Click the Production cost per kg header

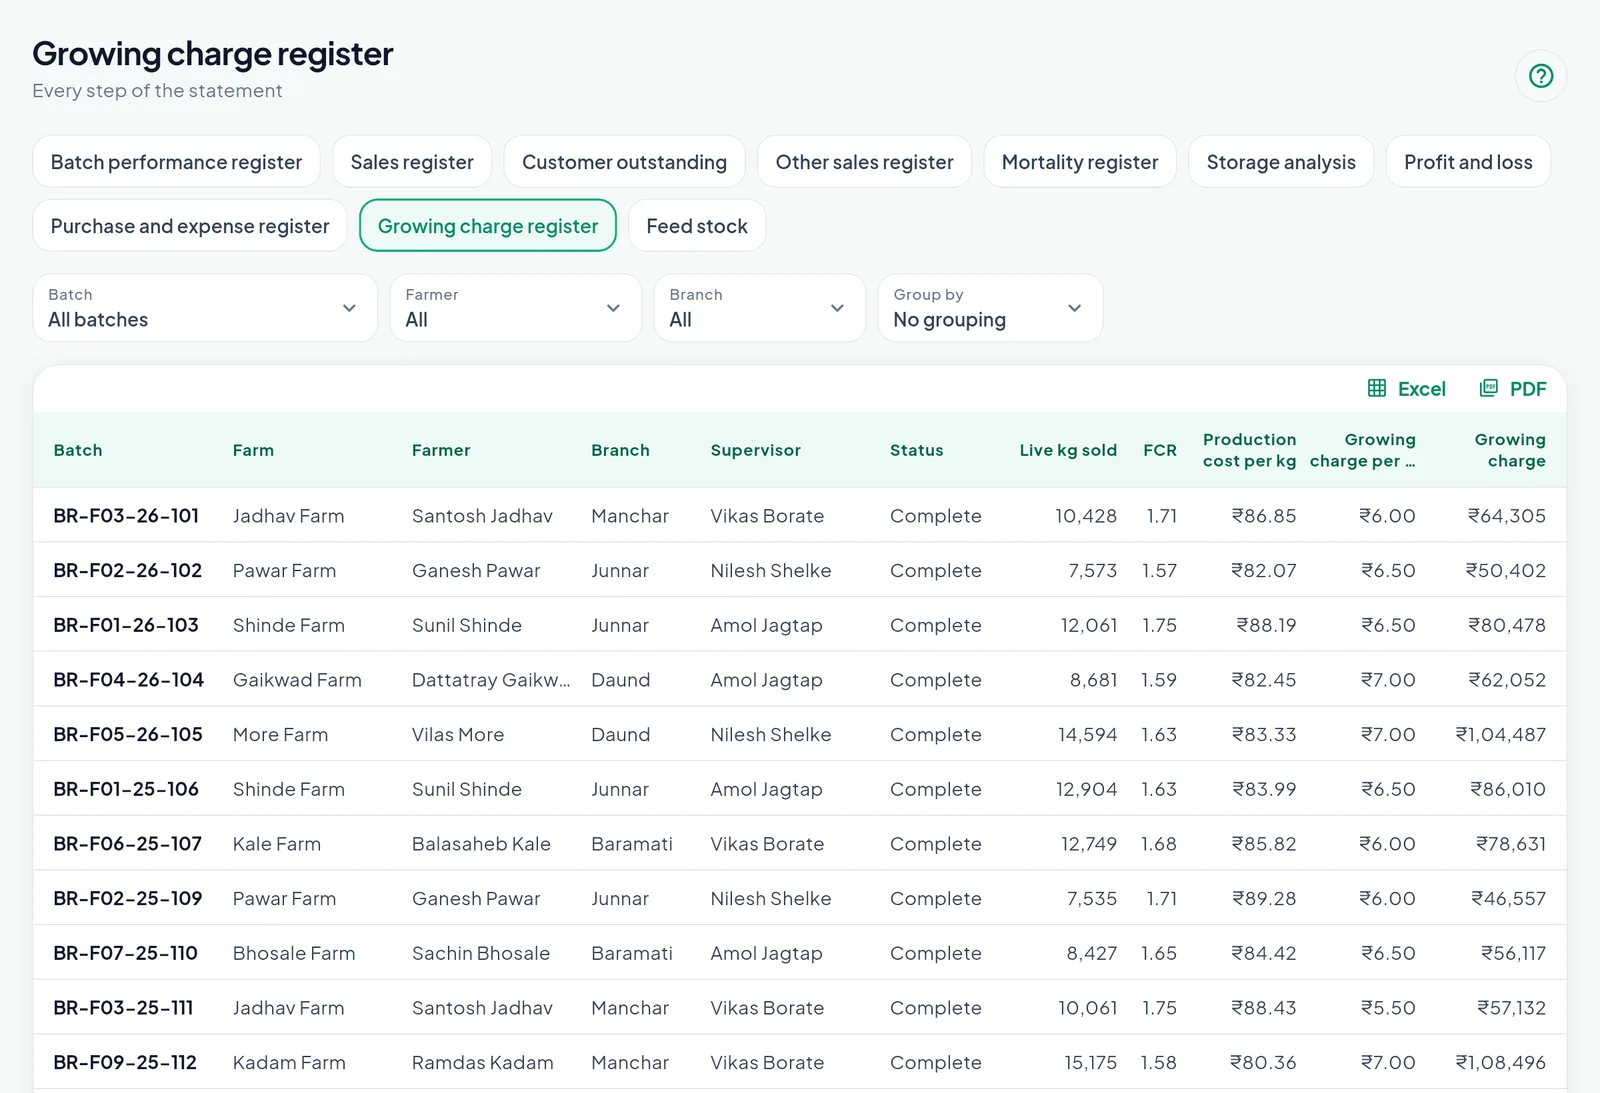pyautogui.click(x=1249, y=450)
